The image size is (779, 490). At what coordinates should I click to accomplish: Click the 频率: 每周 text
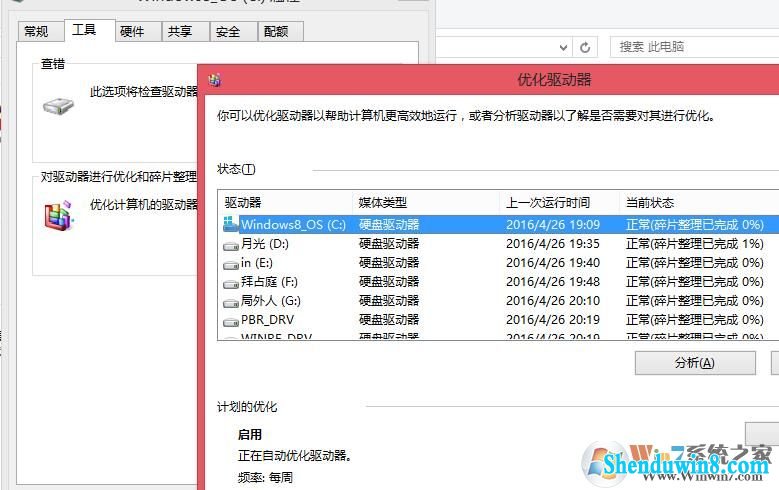(x=265, y=478)
